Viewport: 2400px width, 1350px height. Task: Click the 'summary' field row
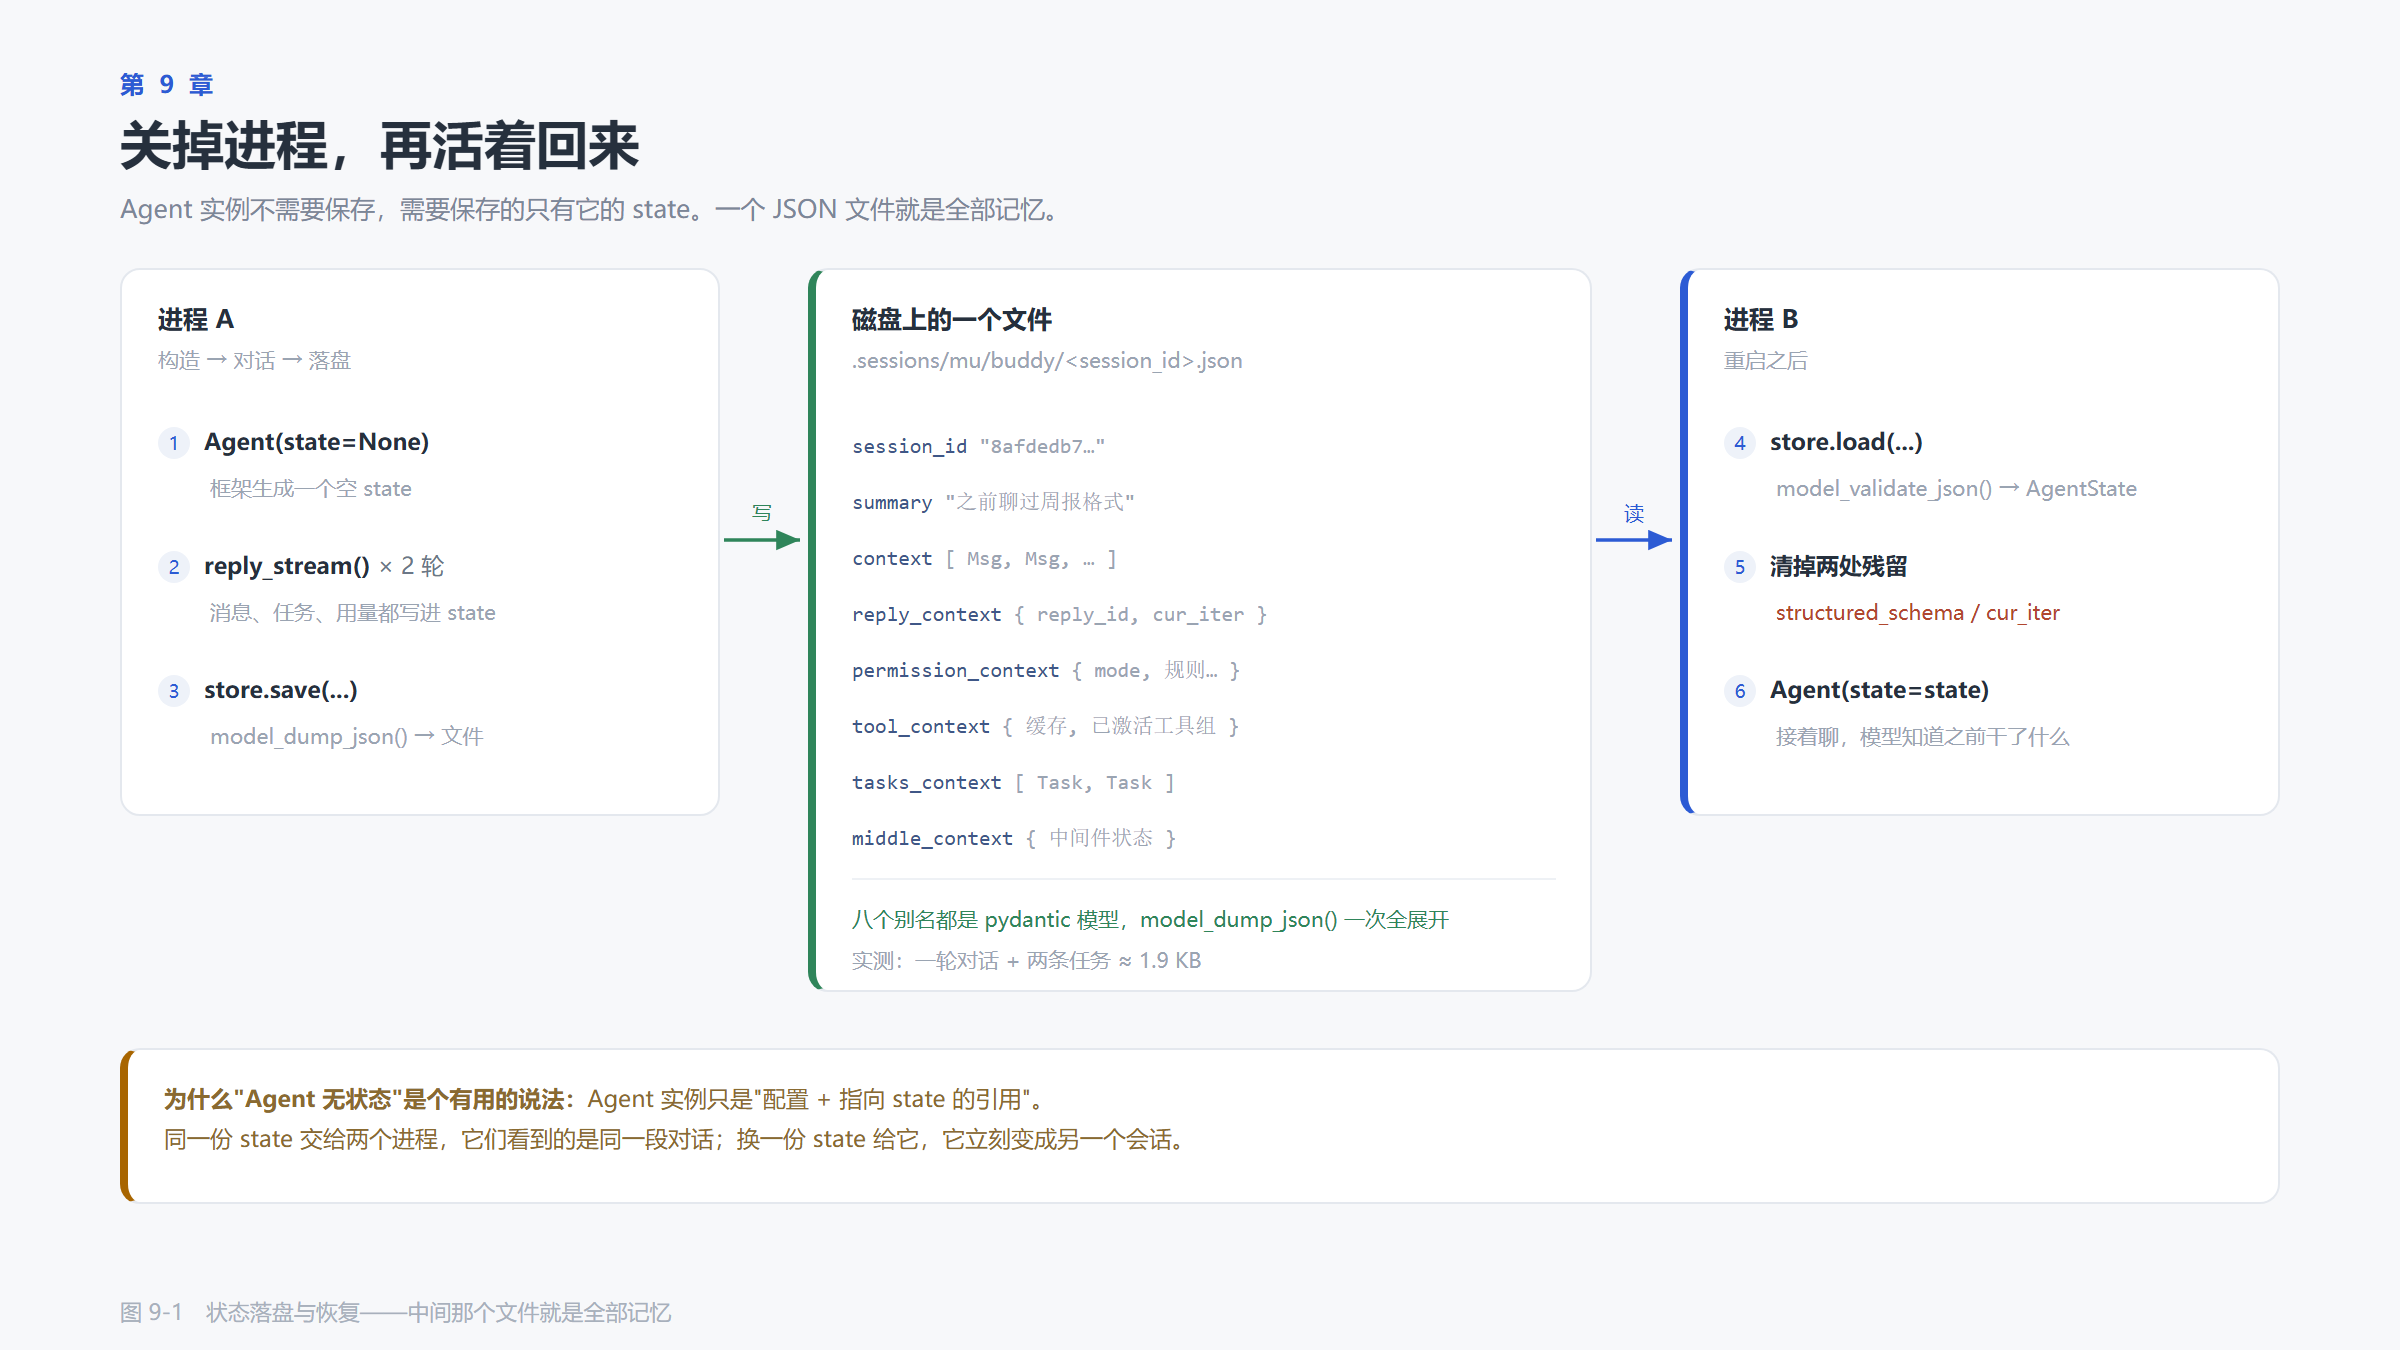[x=993, y=502]
